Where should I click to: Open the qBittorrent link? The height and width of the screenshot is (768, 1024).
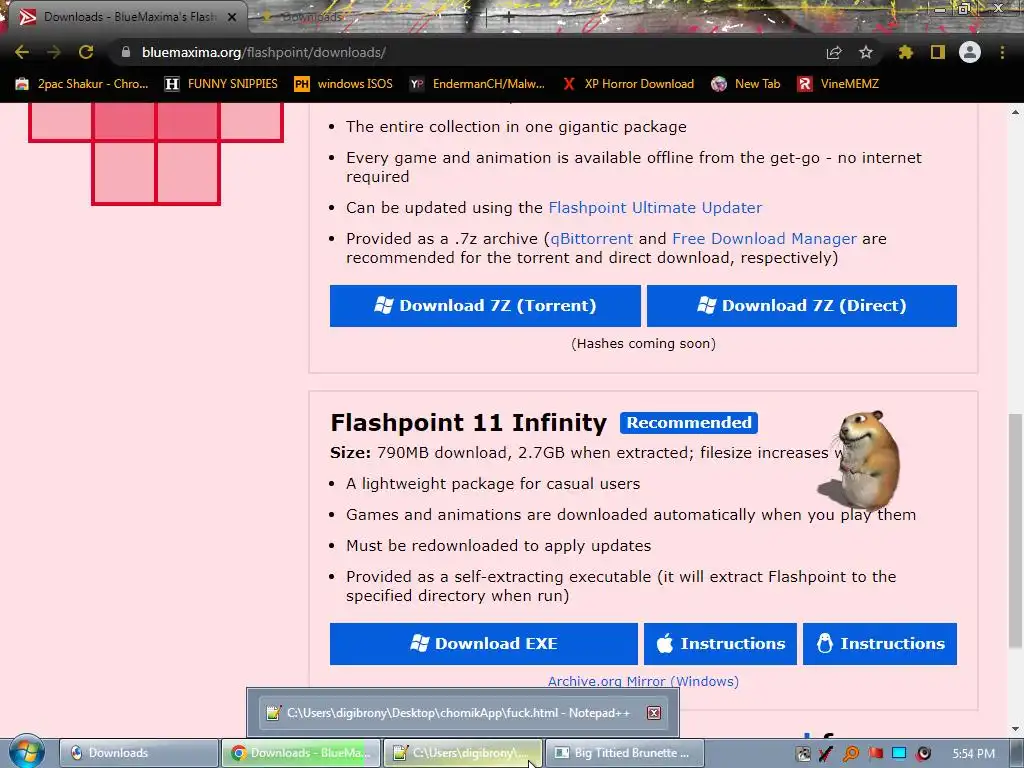pyautogui.click(x=592, y=238)
